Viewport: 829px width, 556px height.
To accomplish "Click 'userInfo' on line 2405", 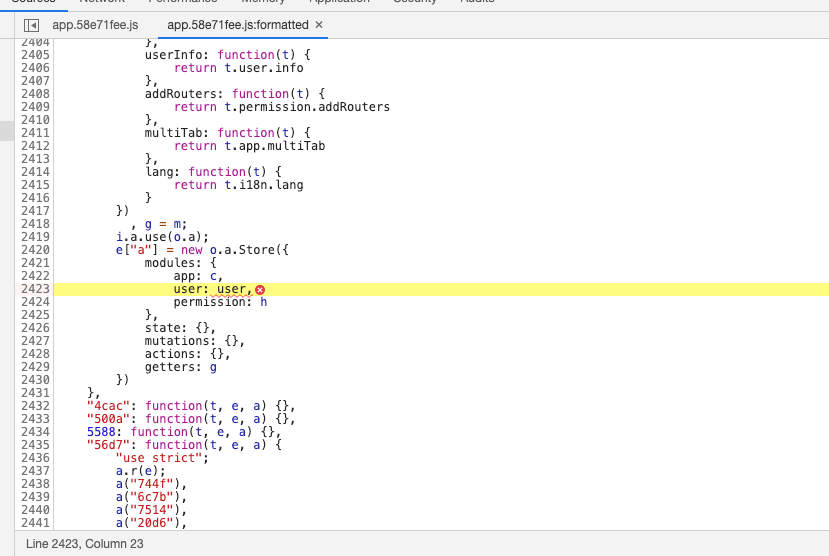I will click(x=173, y=55).
